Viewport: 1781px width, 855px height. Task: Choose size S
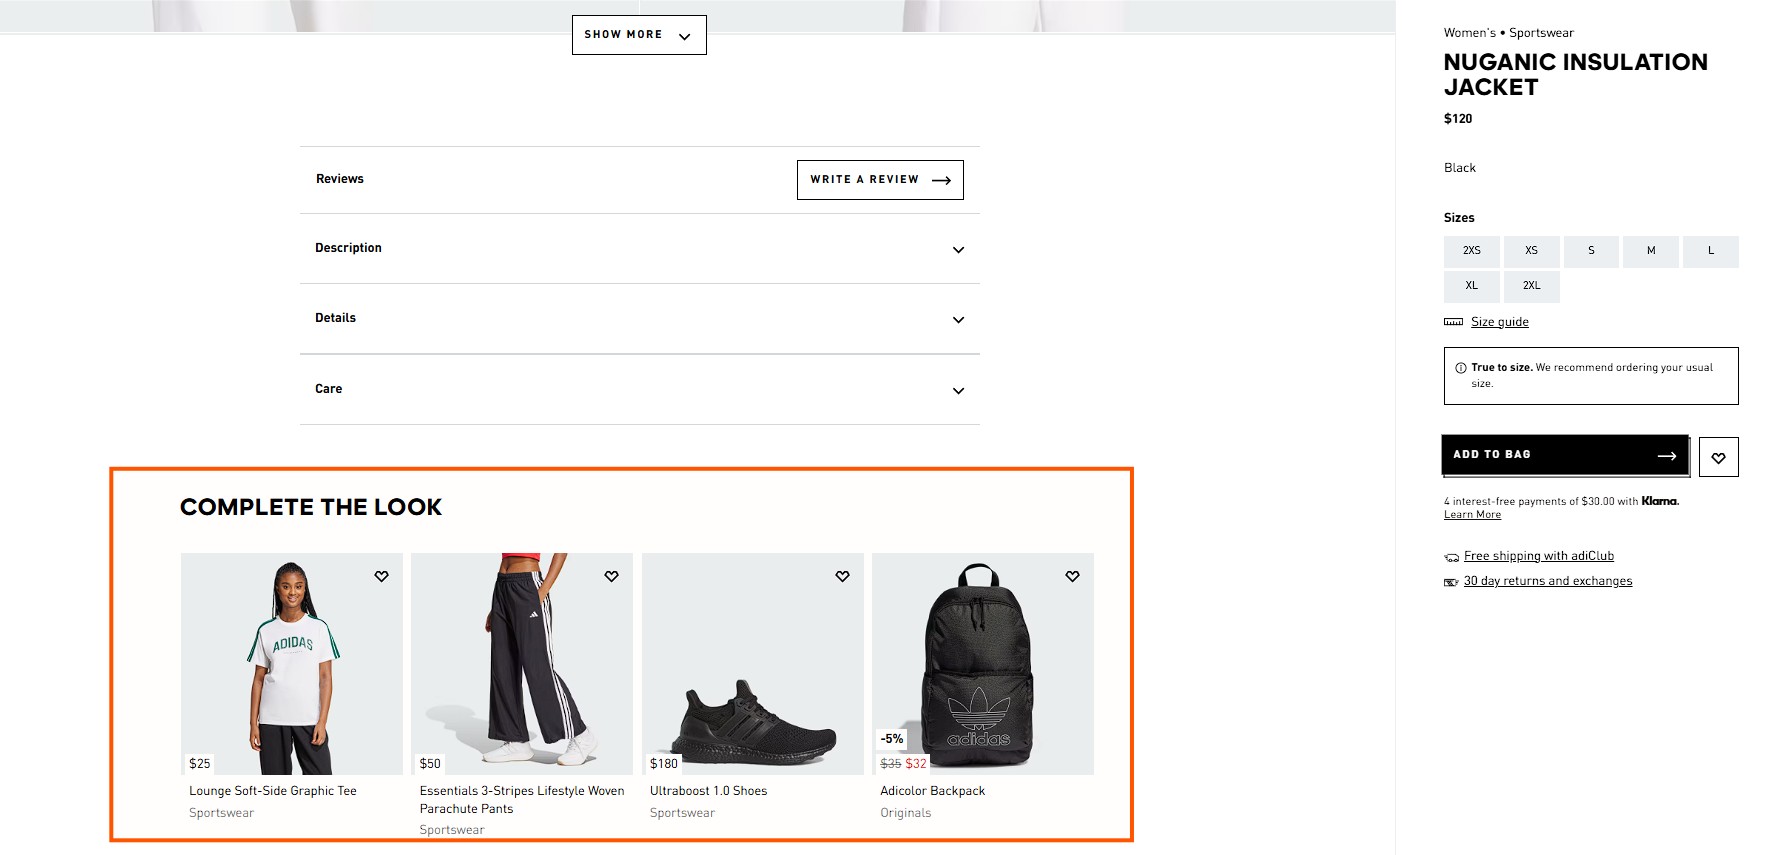point(1591,251)
